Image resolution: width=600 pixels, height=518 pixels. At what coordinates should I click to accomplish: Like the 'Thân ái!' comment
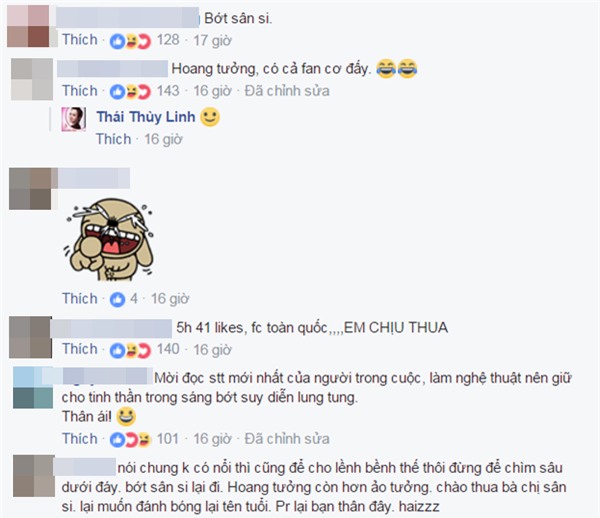coord(80,439)
